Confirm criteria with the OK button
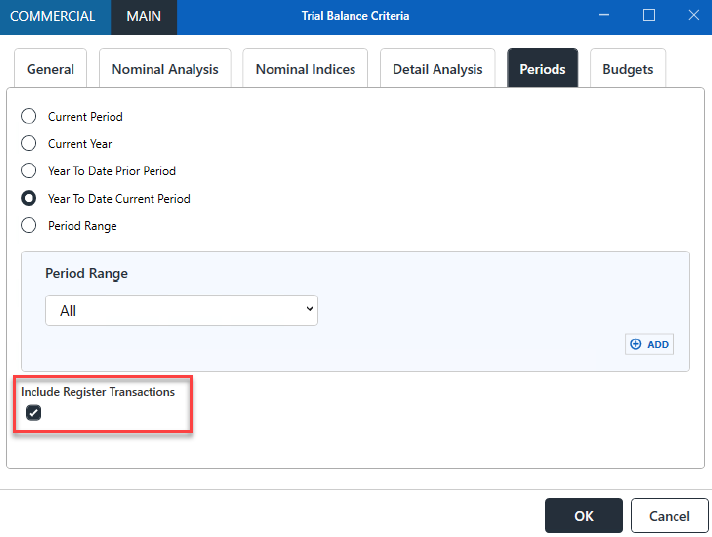The height and width of the screenshot is (537, 712). (583, 516)
